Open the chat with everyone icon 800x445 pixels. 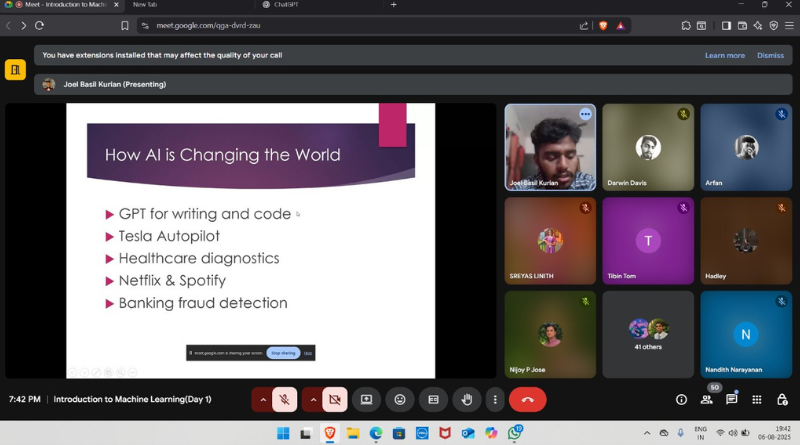point(732,400)
